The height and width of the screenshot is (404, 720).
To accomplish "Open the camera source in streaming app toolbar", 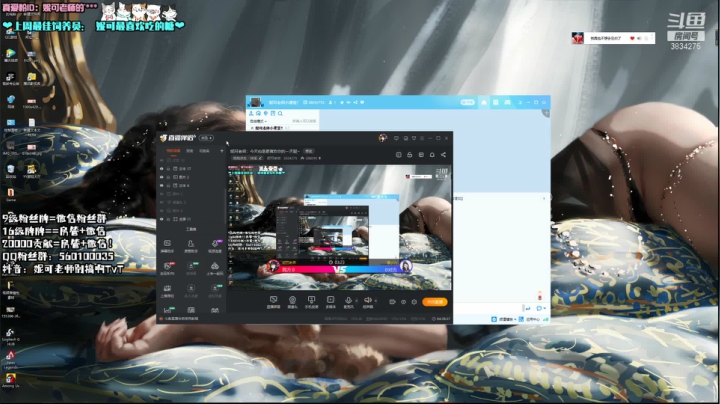I will pyautogui.click(x=292, y=300).
